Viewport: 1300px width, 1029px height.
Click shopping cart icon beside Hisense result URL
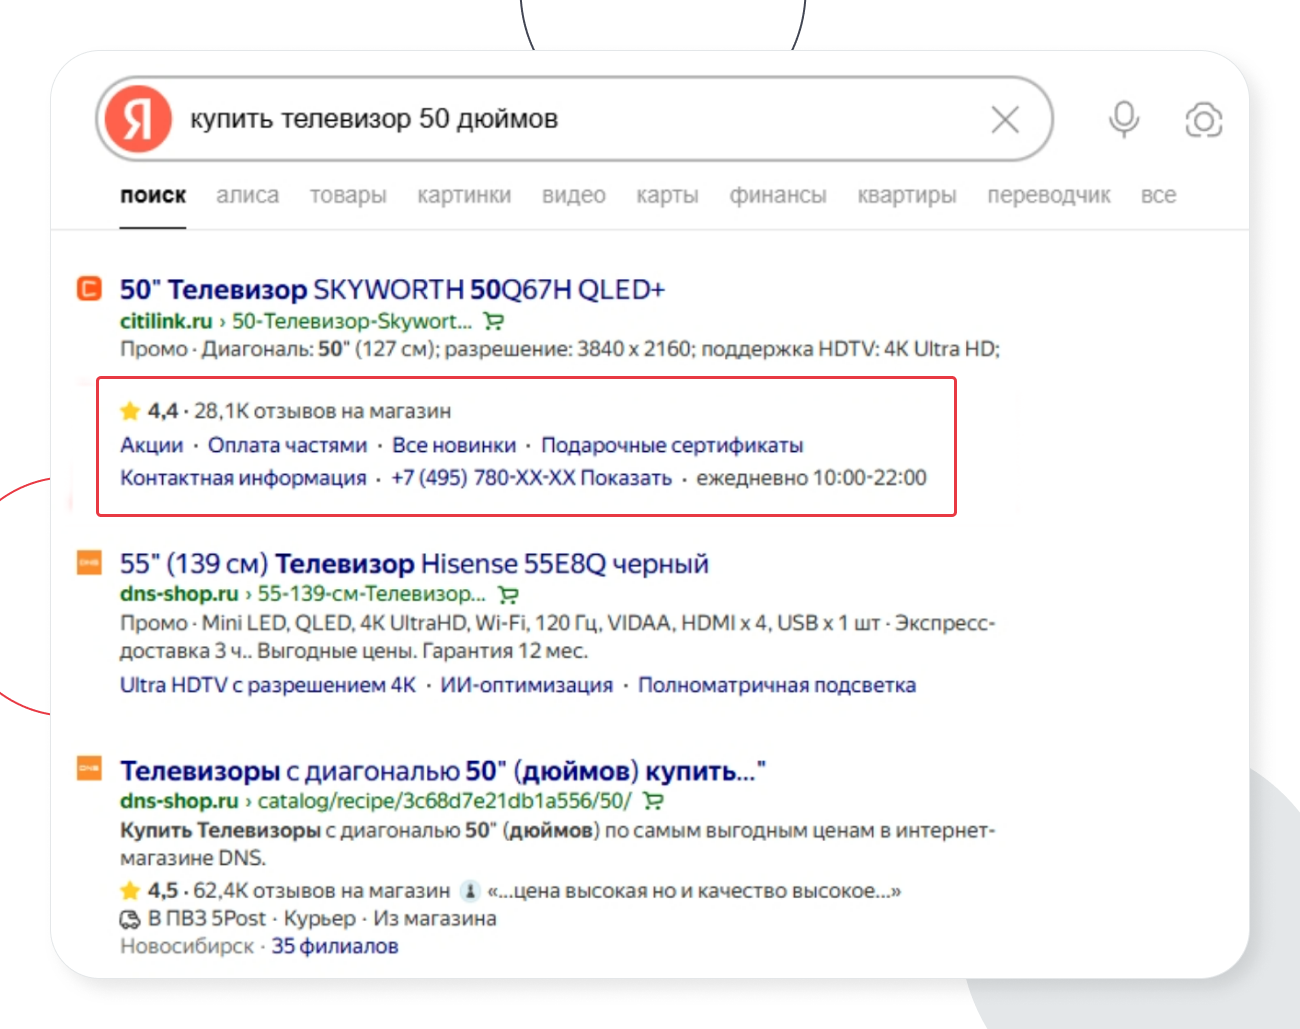click(508, 594)
